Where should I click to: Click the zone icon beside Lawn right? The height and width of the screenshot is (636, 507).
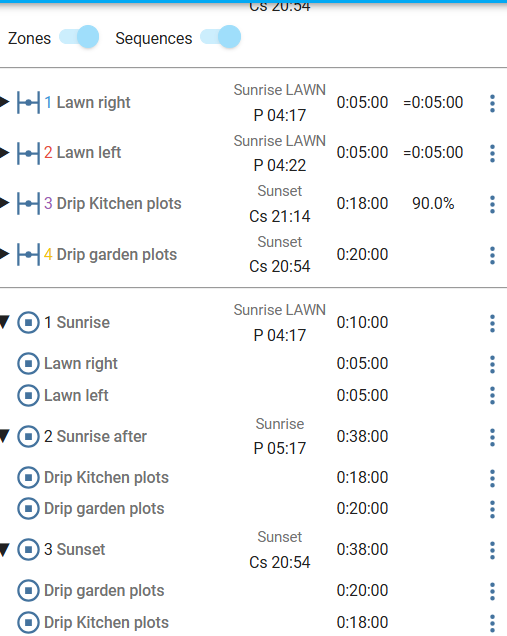[x=28, y=103]
